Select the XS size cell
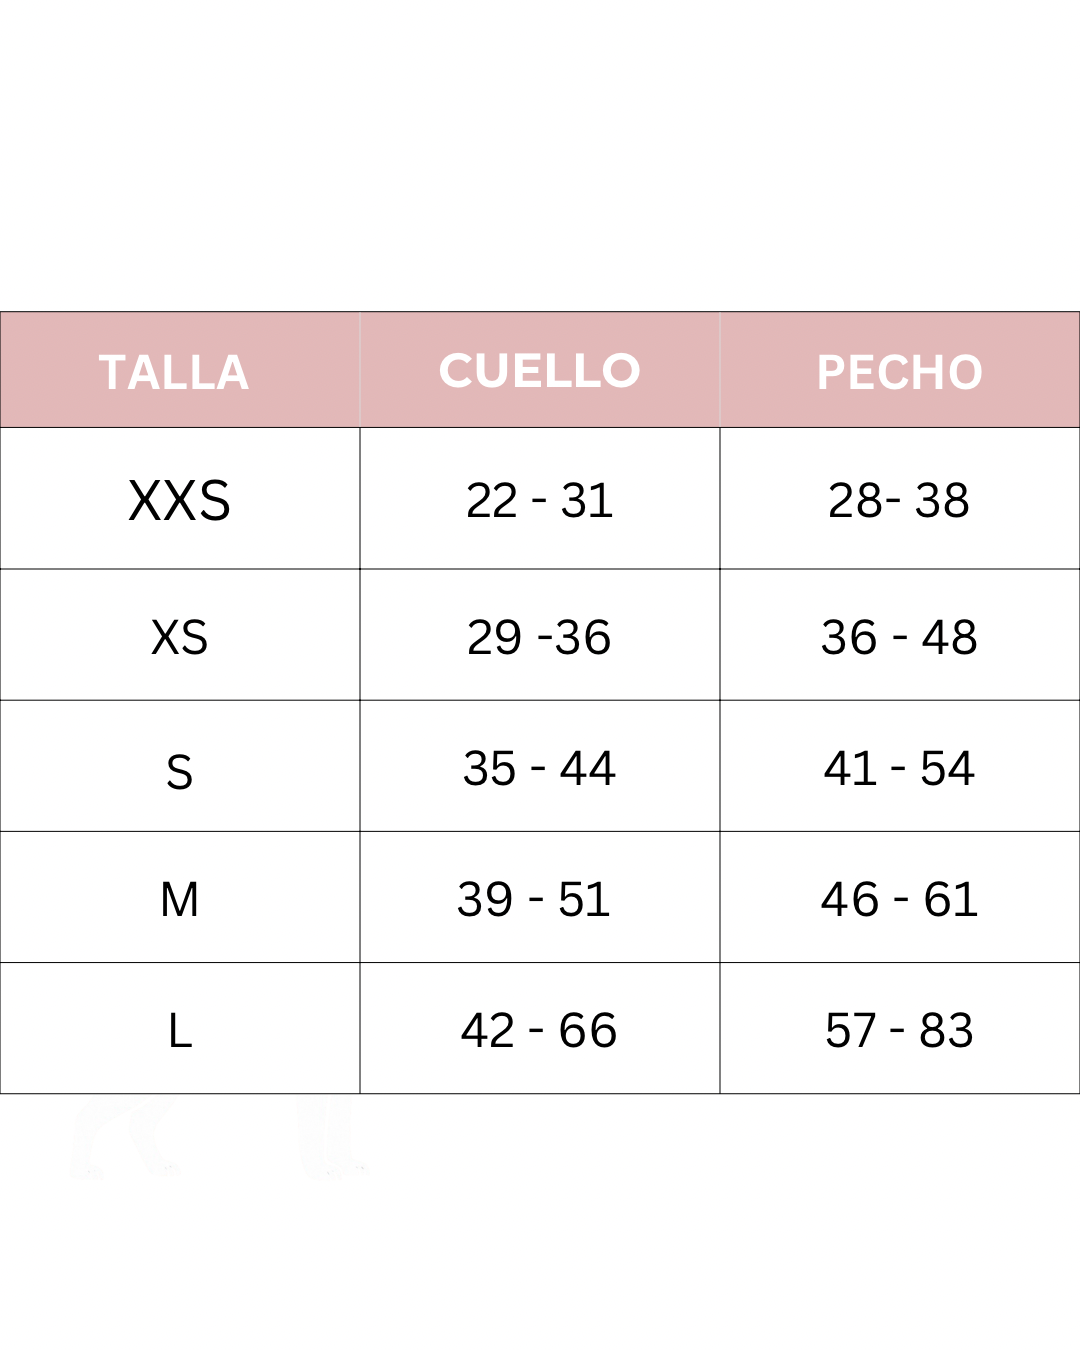 click(179, 637)
